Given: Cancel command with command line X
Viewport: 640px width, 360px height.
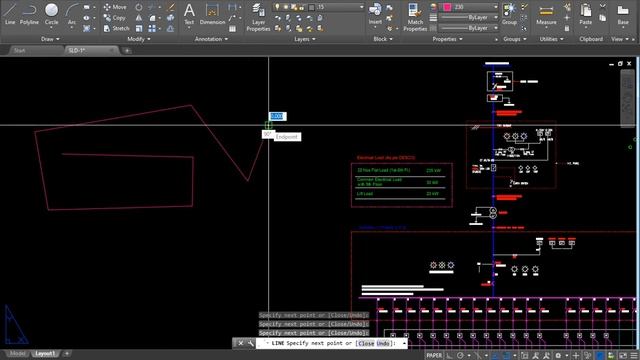Looking at the screenshot, I should pos(240,343).
